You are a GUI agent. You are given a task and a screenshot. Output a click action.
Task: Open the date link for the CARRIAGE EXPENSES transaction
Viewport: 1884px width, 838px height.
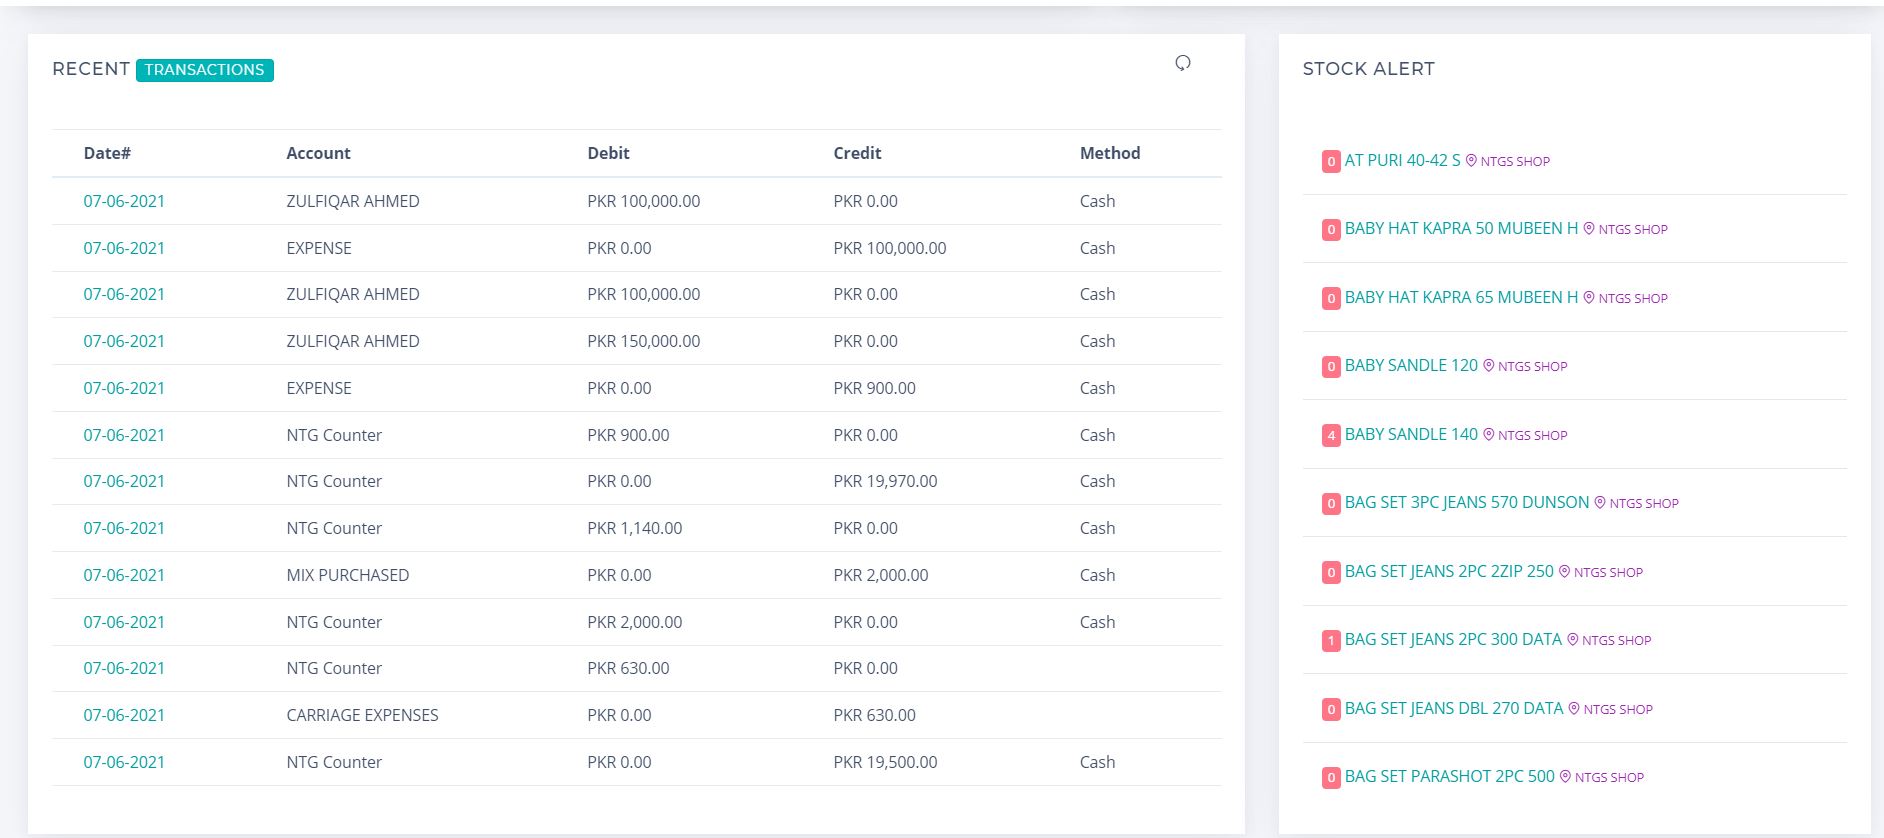[x=124, y=715]
